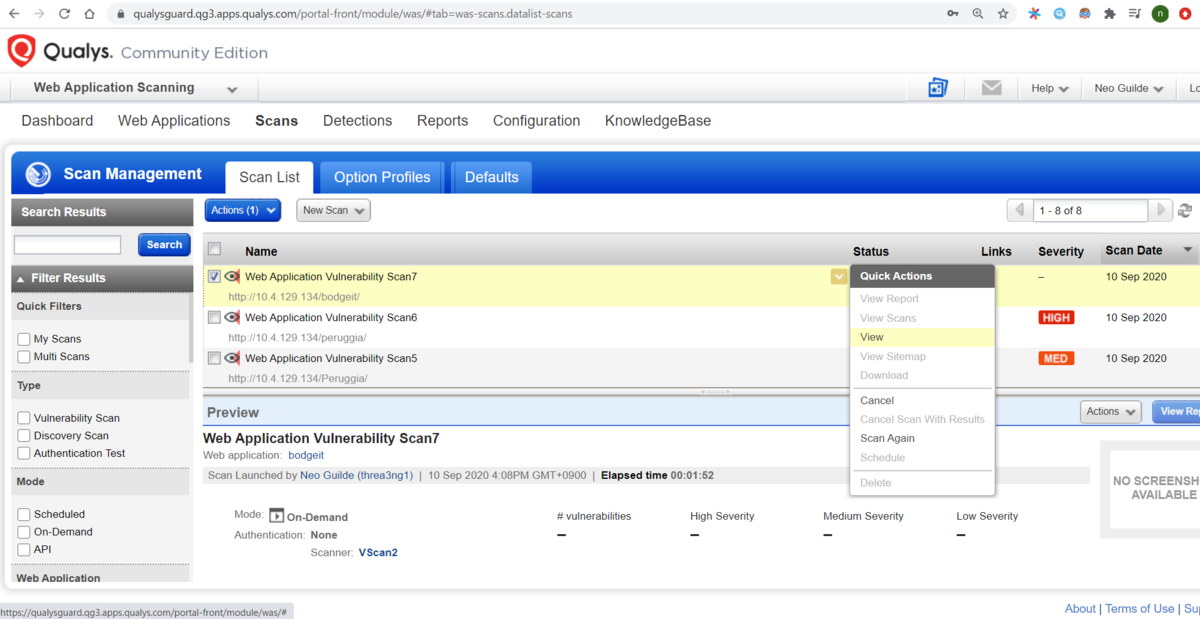This screenshot has width=1200, height=619.
Task: Open the calendar icon in top toolbar
Action: [938, 88]
